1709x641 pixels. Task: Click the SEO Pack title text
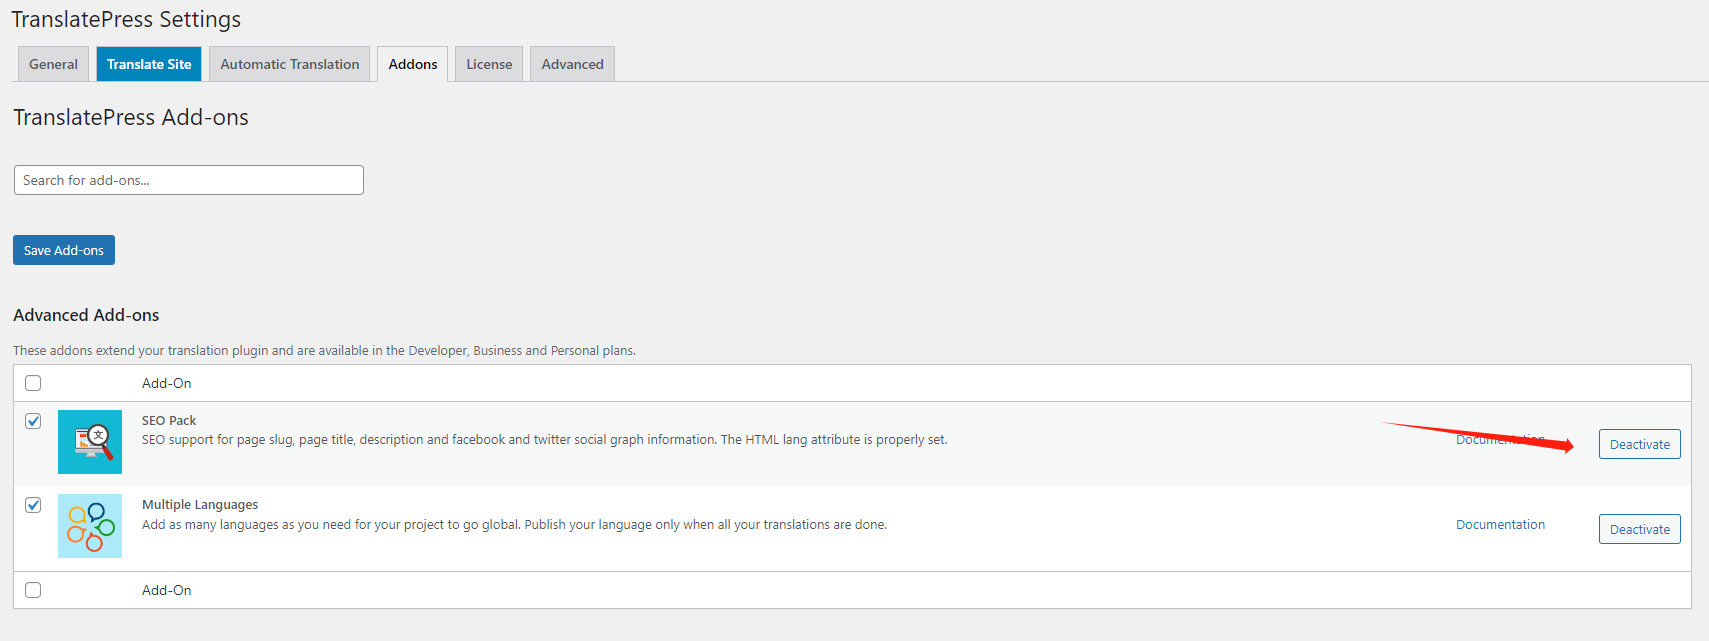(169, 421)
